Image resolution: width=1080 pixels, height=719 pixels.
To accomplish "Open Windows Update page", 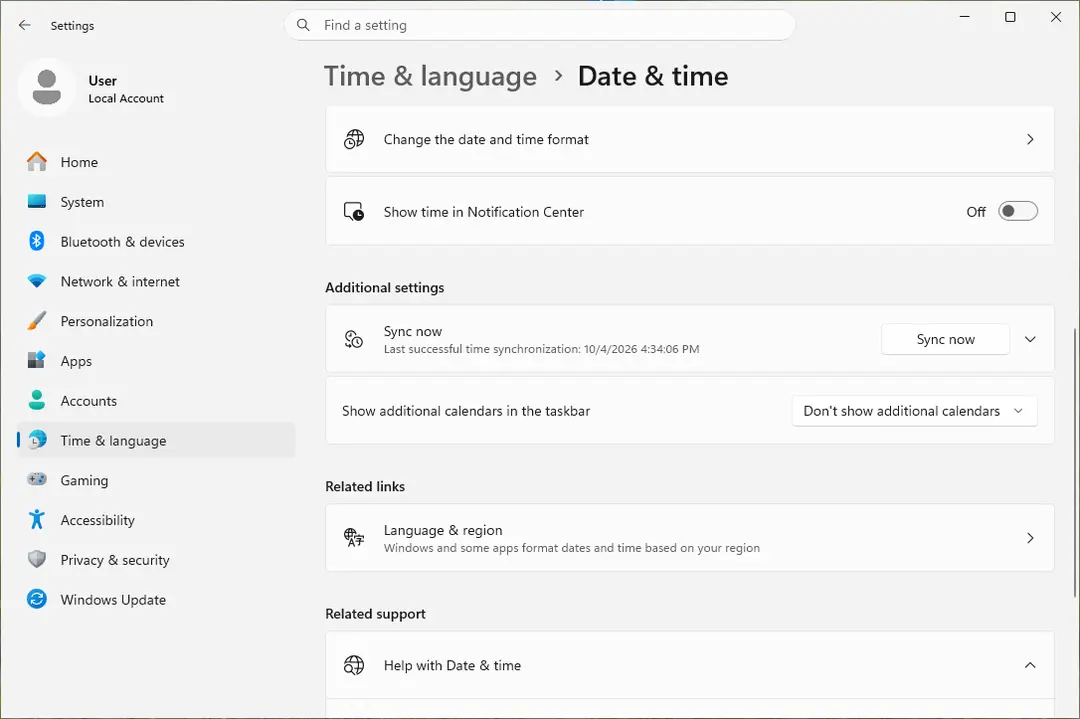I will [157, 600].
